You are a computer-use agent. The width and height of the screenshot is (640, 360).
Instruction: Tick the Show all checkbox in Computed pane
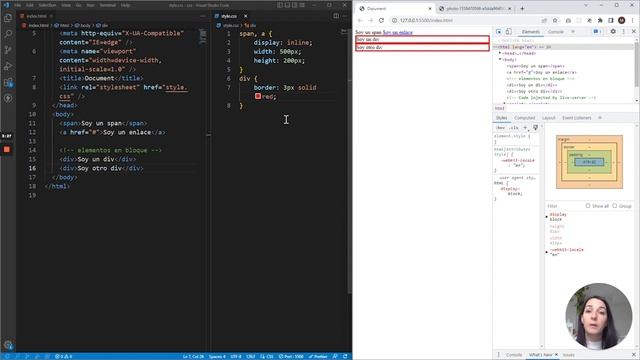click(x=588, y=206)
